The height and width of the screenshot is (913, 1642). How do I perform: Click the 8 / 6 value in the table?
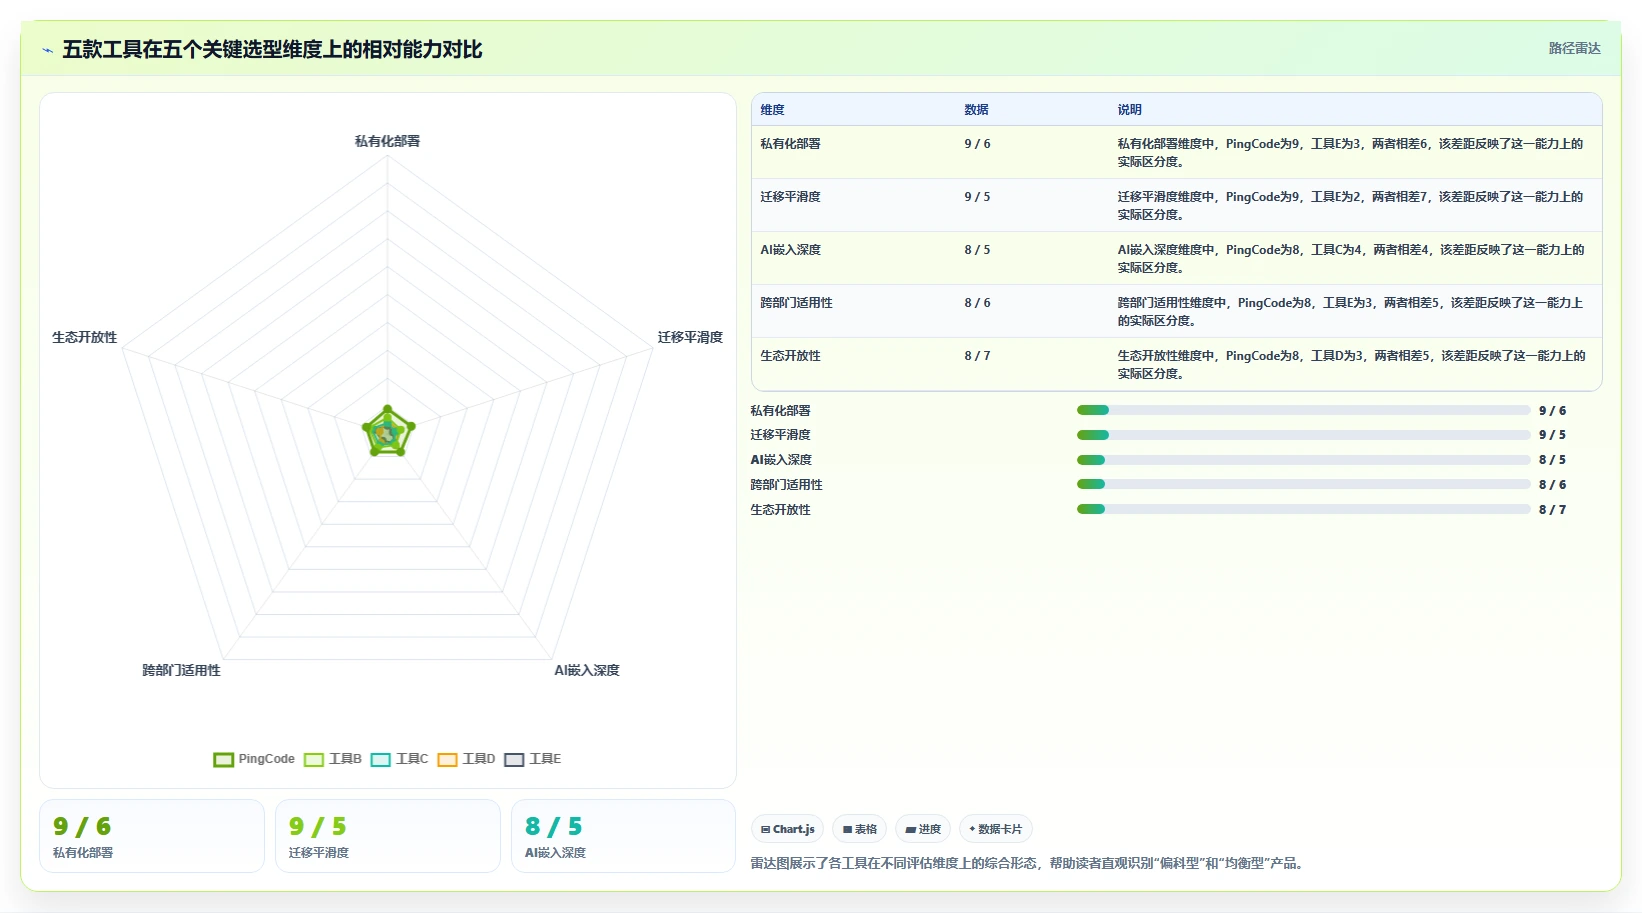pyautogui.click(x=977, y=303)
